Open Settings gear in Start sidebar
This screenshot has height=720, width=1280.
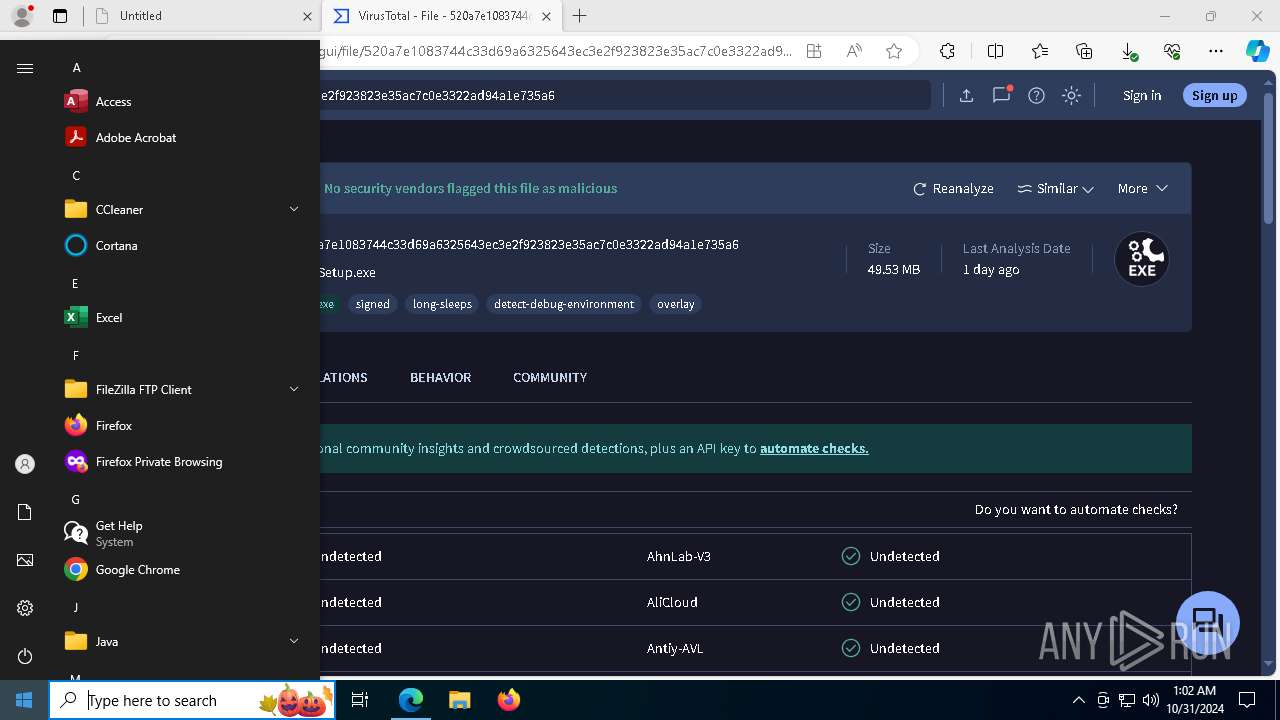point(25,608)
